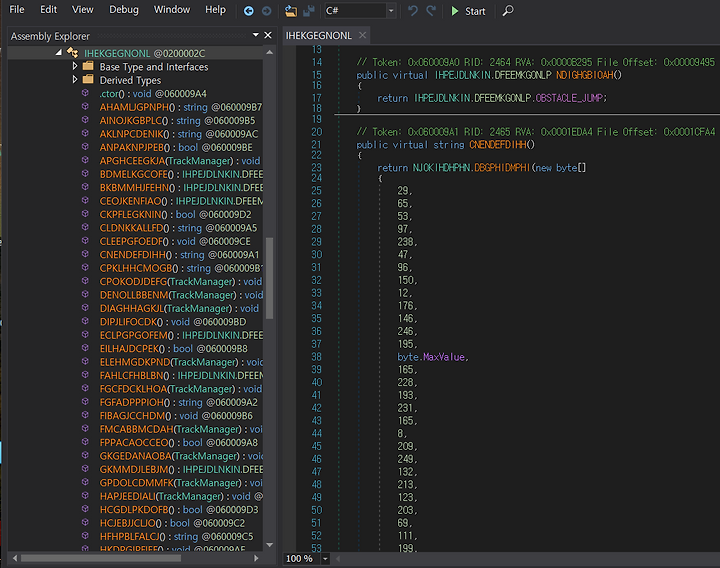Select method CLEEPGFOEDF() void

pyautogui.click(x=175, y=242)
